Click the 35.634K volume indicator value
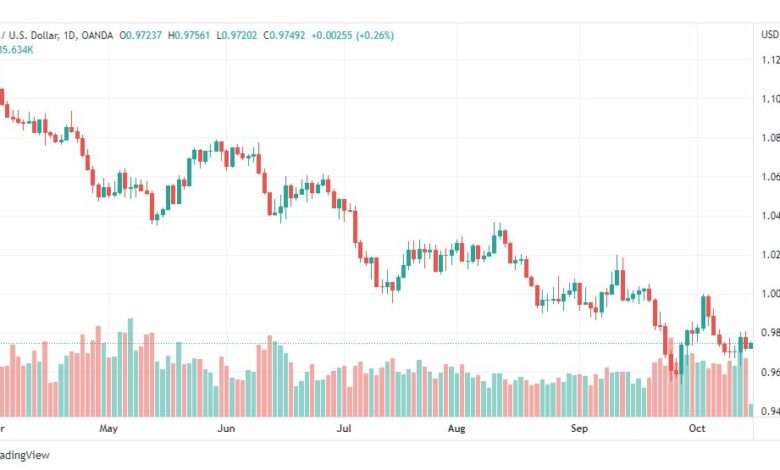Image resolution: width=780 pixels, height=470 pixels. tap(16, 50)
